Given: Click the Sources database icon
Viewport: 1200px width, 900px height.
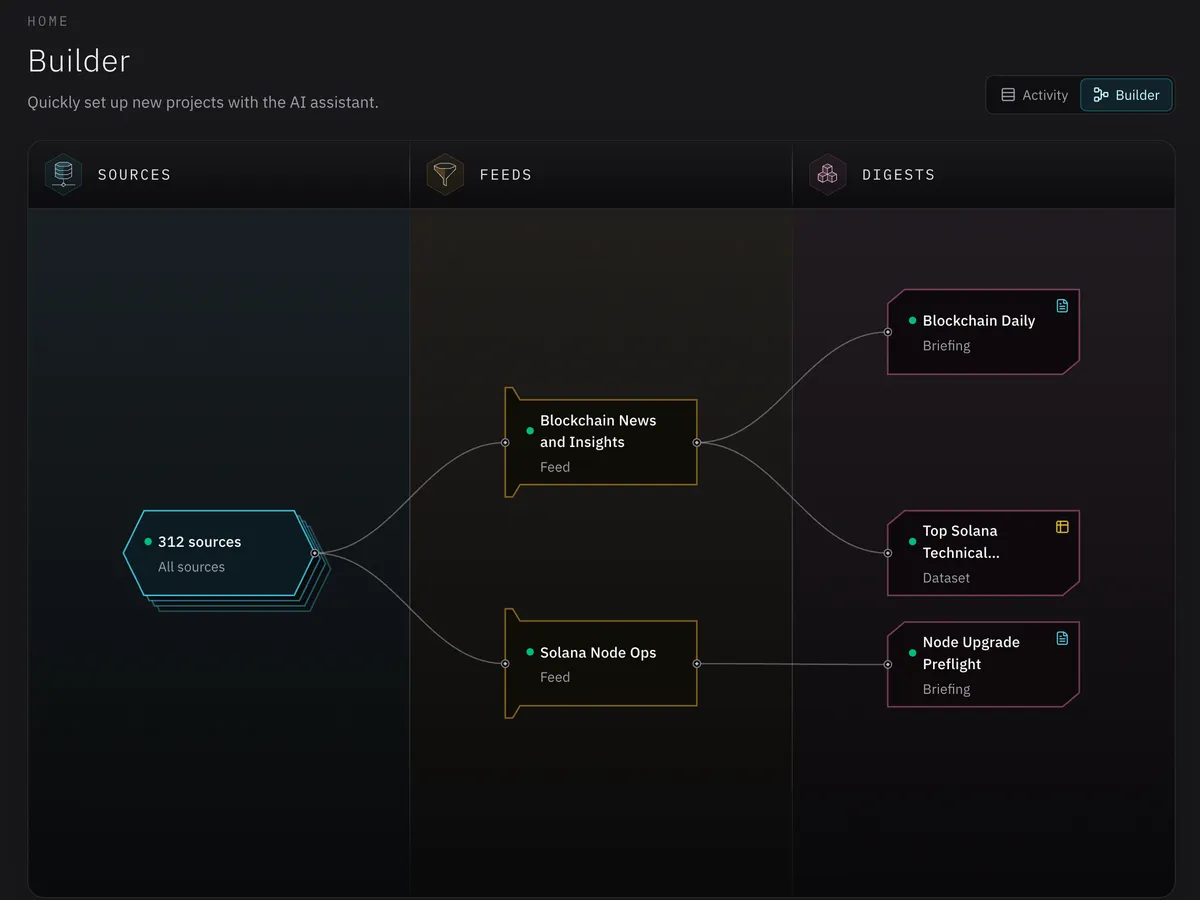Looking at the screenshot, I should (64, 174).
